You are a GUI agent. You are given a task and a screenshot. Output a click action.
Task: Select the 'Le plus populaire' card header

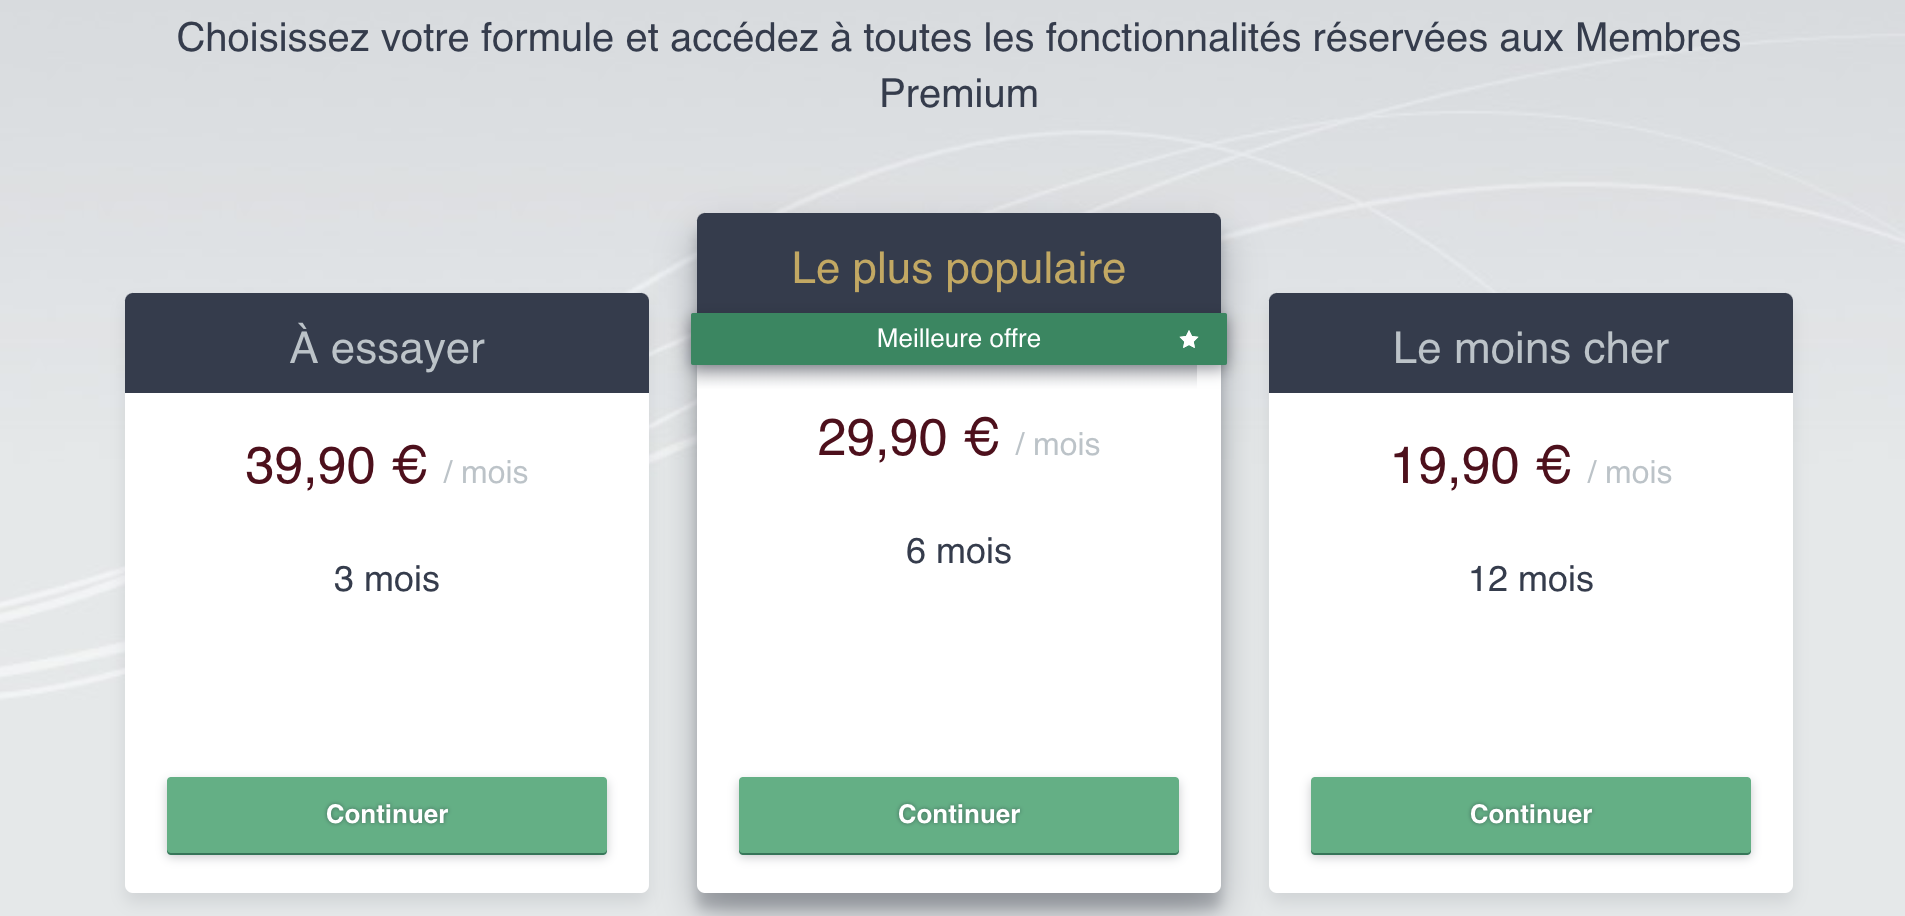pos(958,268)
